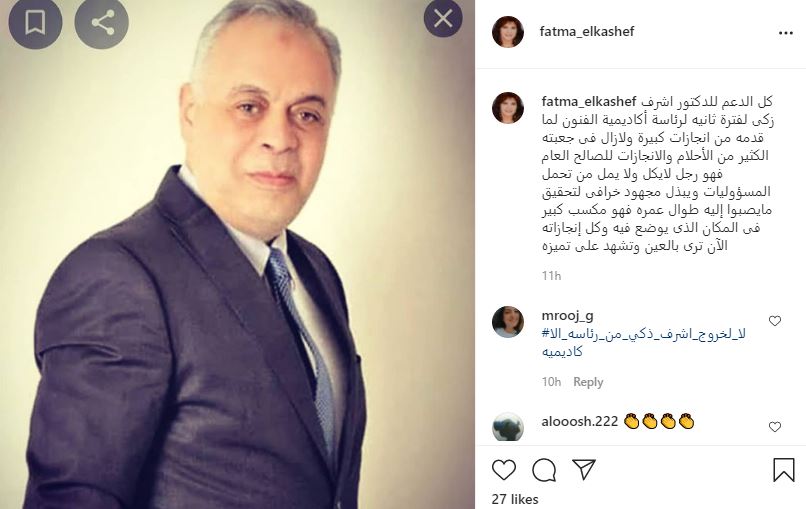
Task: Click the share icon over the photo
Action: click(102, 23)
